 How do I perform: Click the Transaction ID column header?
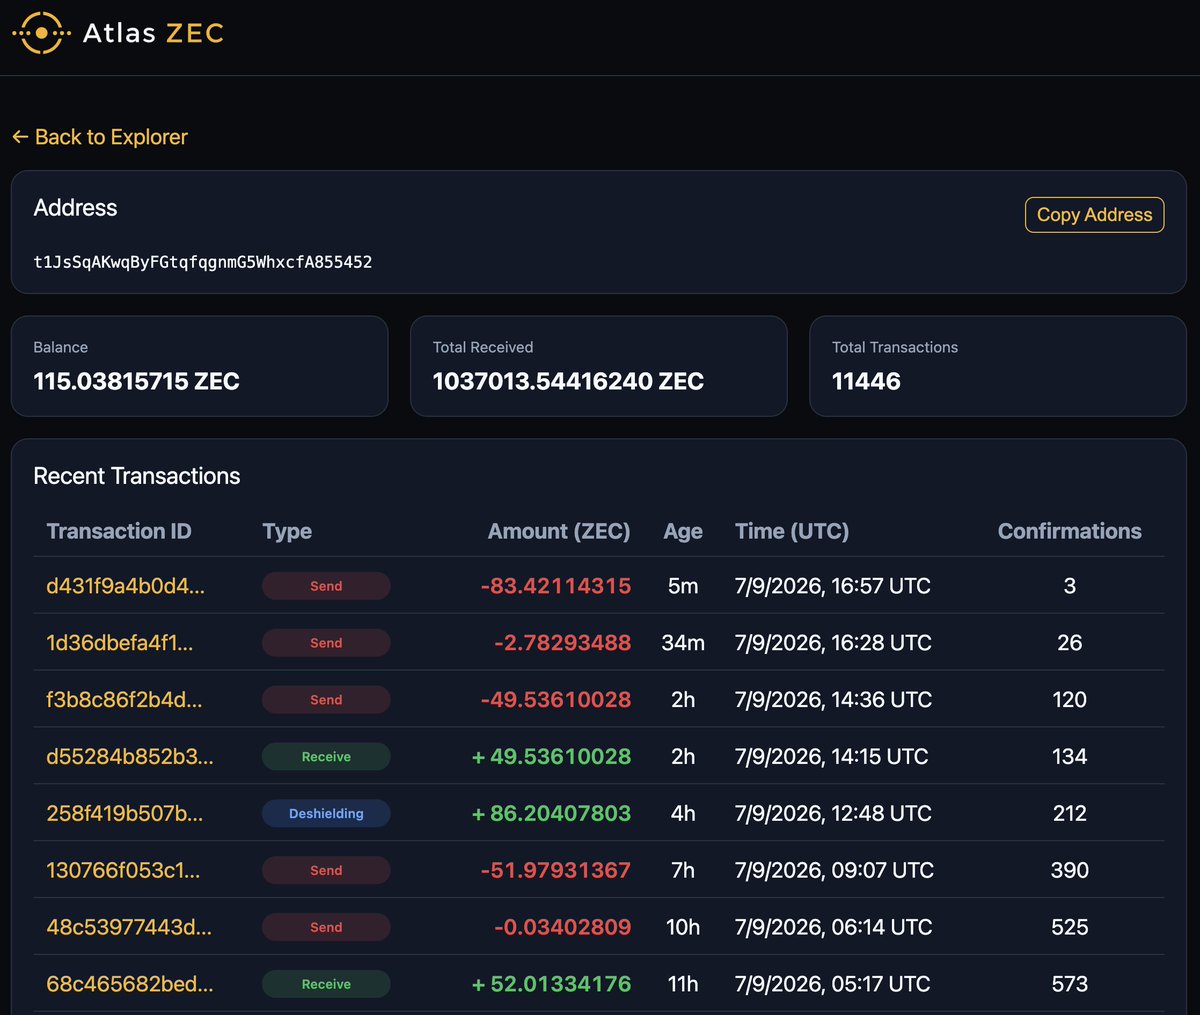point(119,531)
